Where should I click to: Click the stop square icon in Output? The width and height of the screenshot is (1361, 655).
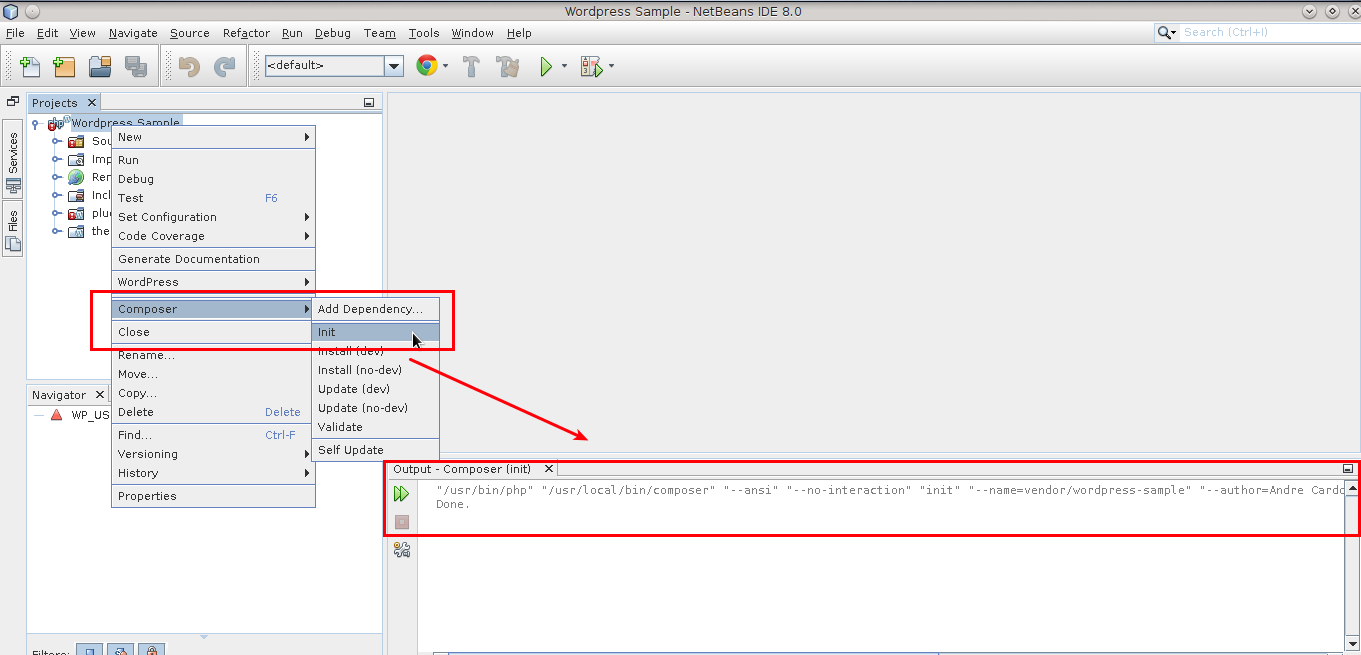[x=401, y=522]
